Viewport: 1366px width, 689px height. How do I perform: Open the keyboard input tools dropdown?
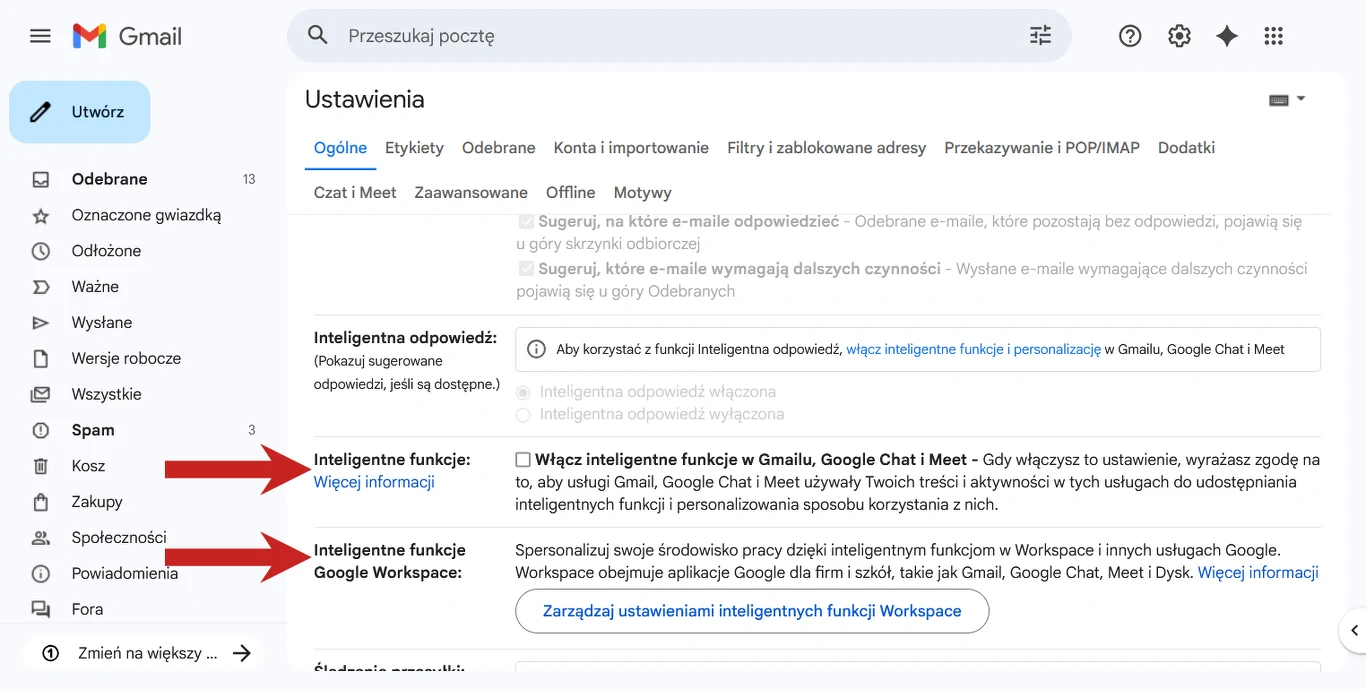click(1287, 99)
